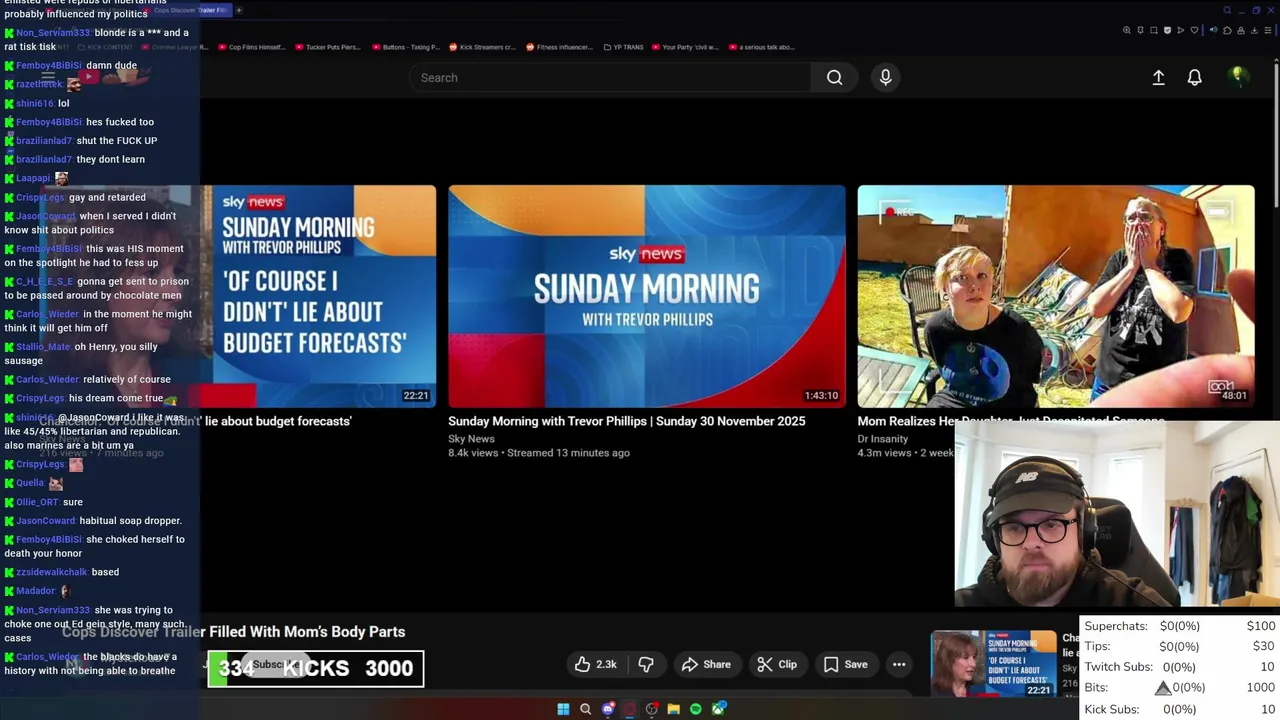1280x720 pixels.
Task: Open the browser downloads icon
Action: click(1254, 30)
